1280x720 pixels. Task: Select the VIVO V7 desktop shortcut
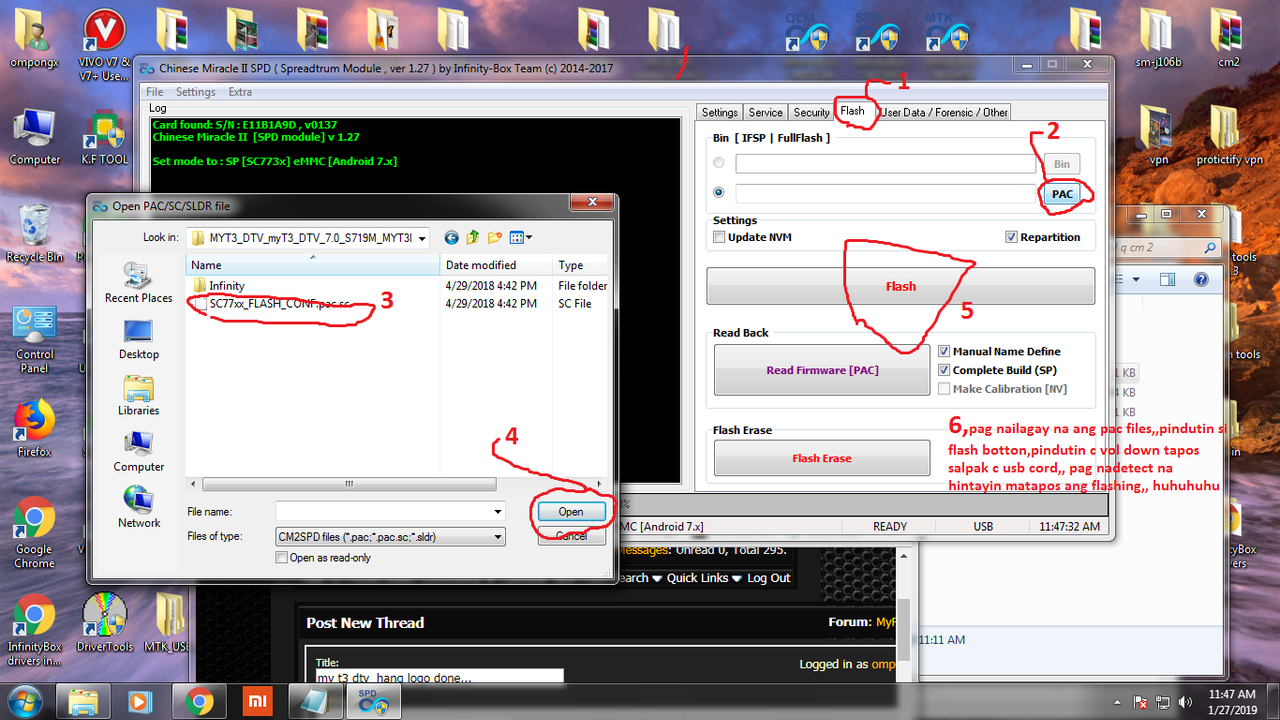[102, 45]
